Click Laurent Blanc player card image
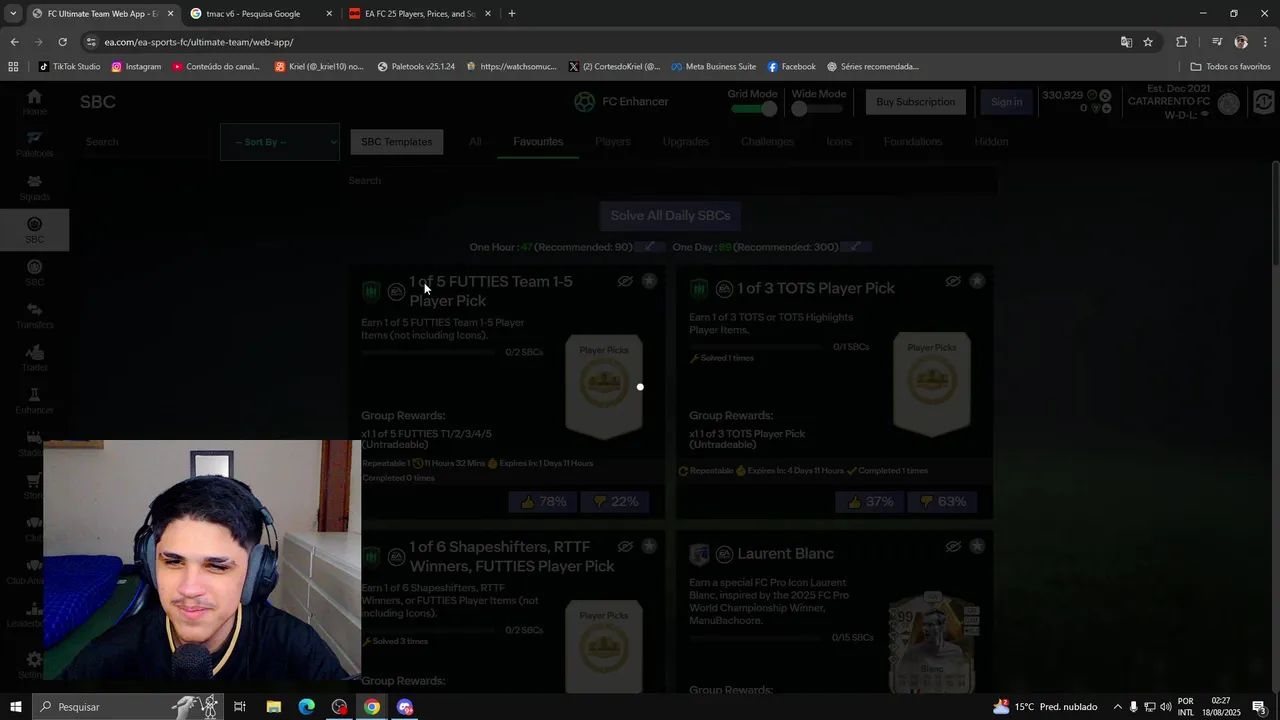Viewport: 1280px width, 720px height. click(x=933, y=644)
